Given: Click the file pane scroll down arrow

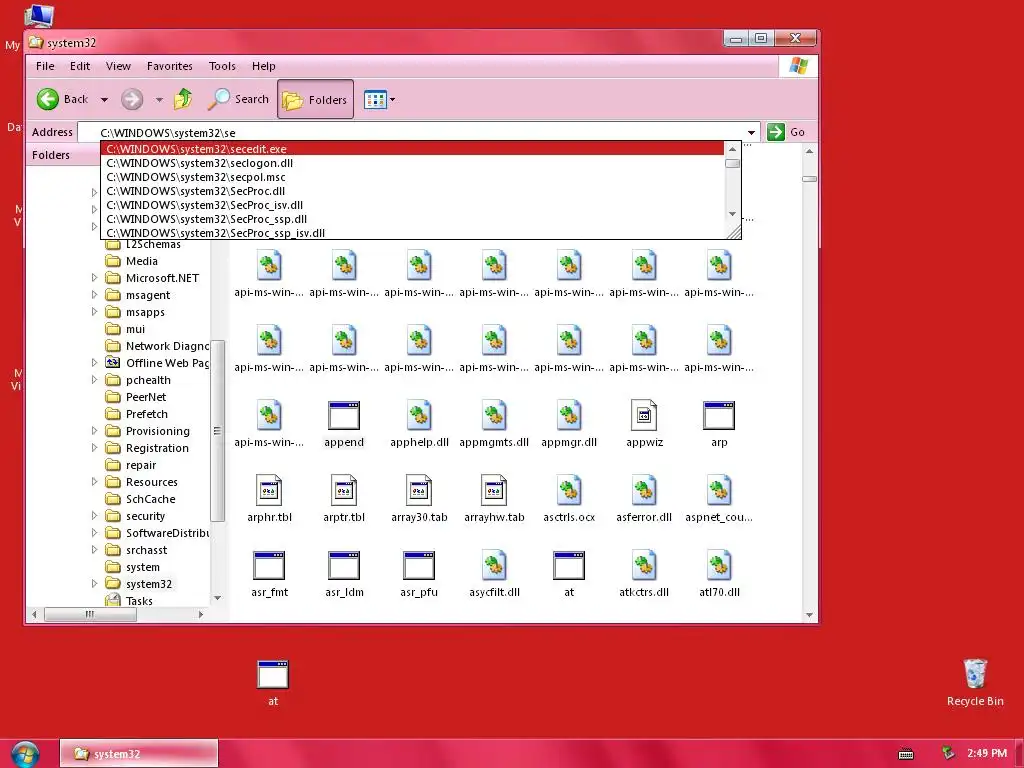Looking at the screenshot, I should (x=809, y=615).
